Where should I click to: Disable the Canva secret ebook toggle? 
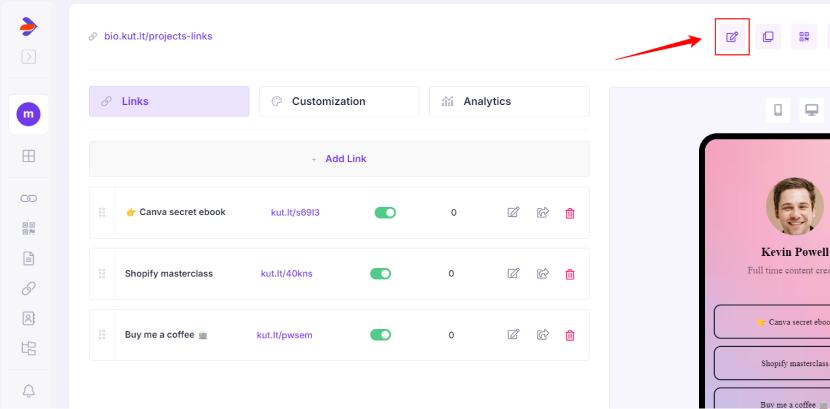[385, 212]
